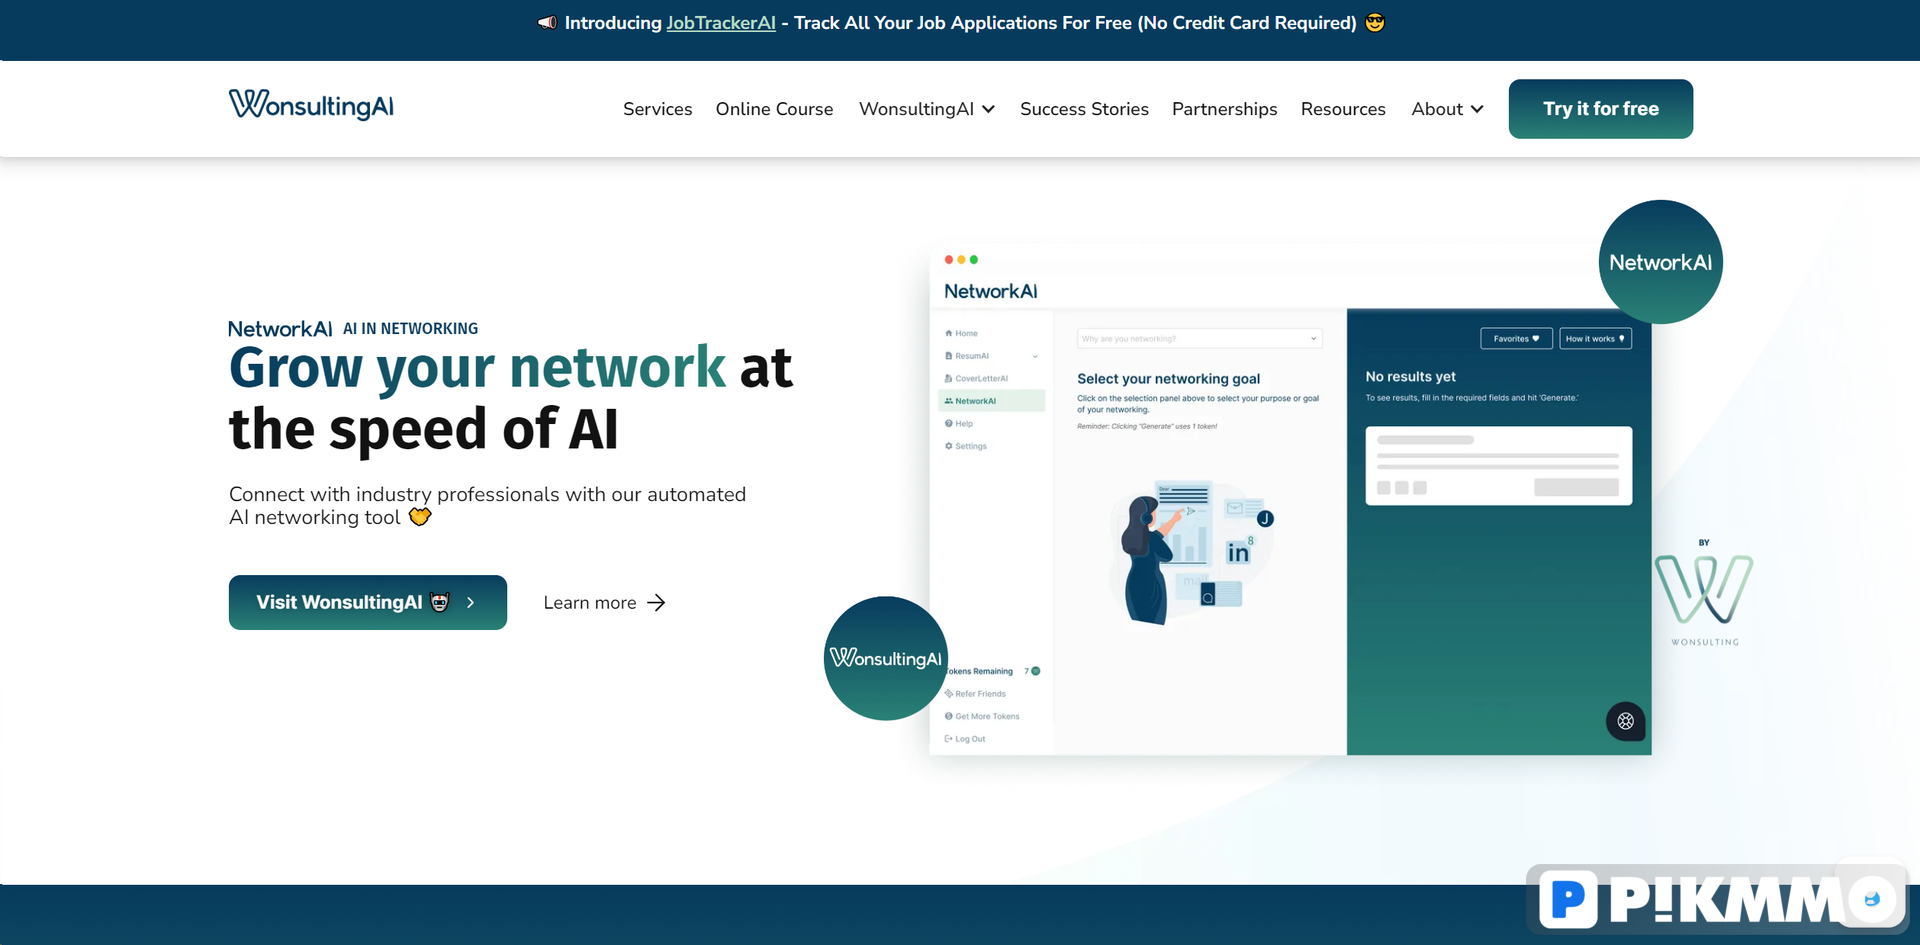Click the WonsultingAI logo in header
Screen dimensions: 1920x945
pos(311,104)
